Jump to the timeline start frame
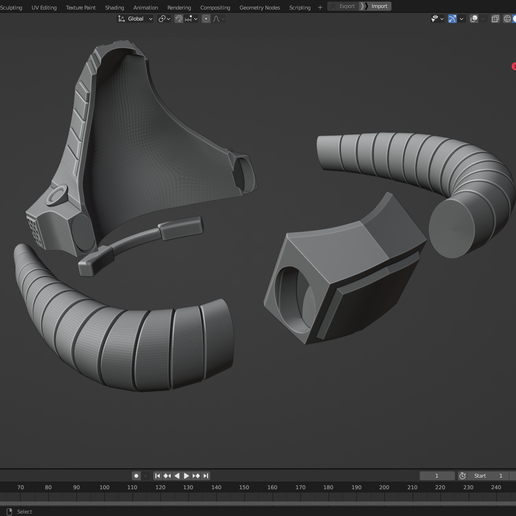The image size is (516, 516). pyautogui.click(x=157, y=476)
